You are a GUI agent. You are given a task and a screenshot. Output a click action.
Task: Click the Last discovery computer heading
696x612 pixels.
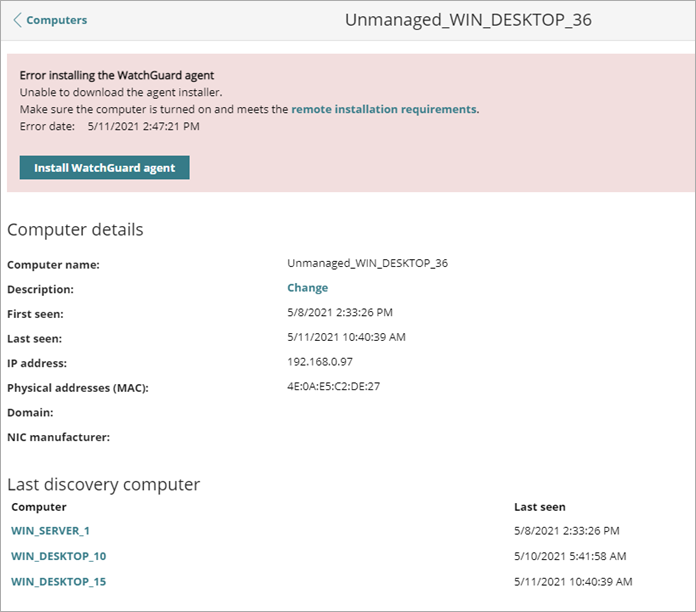click(x=103, y=484)
